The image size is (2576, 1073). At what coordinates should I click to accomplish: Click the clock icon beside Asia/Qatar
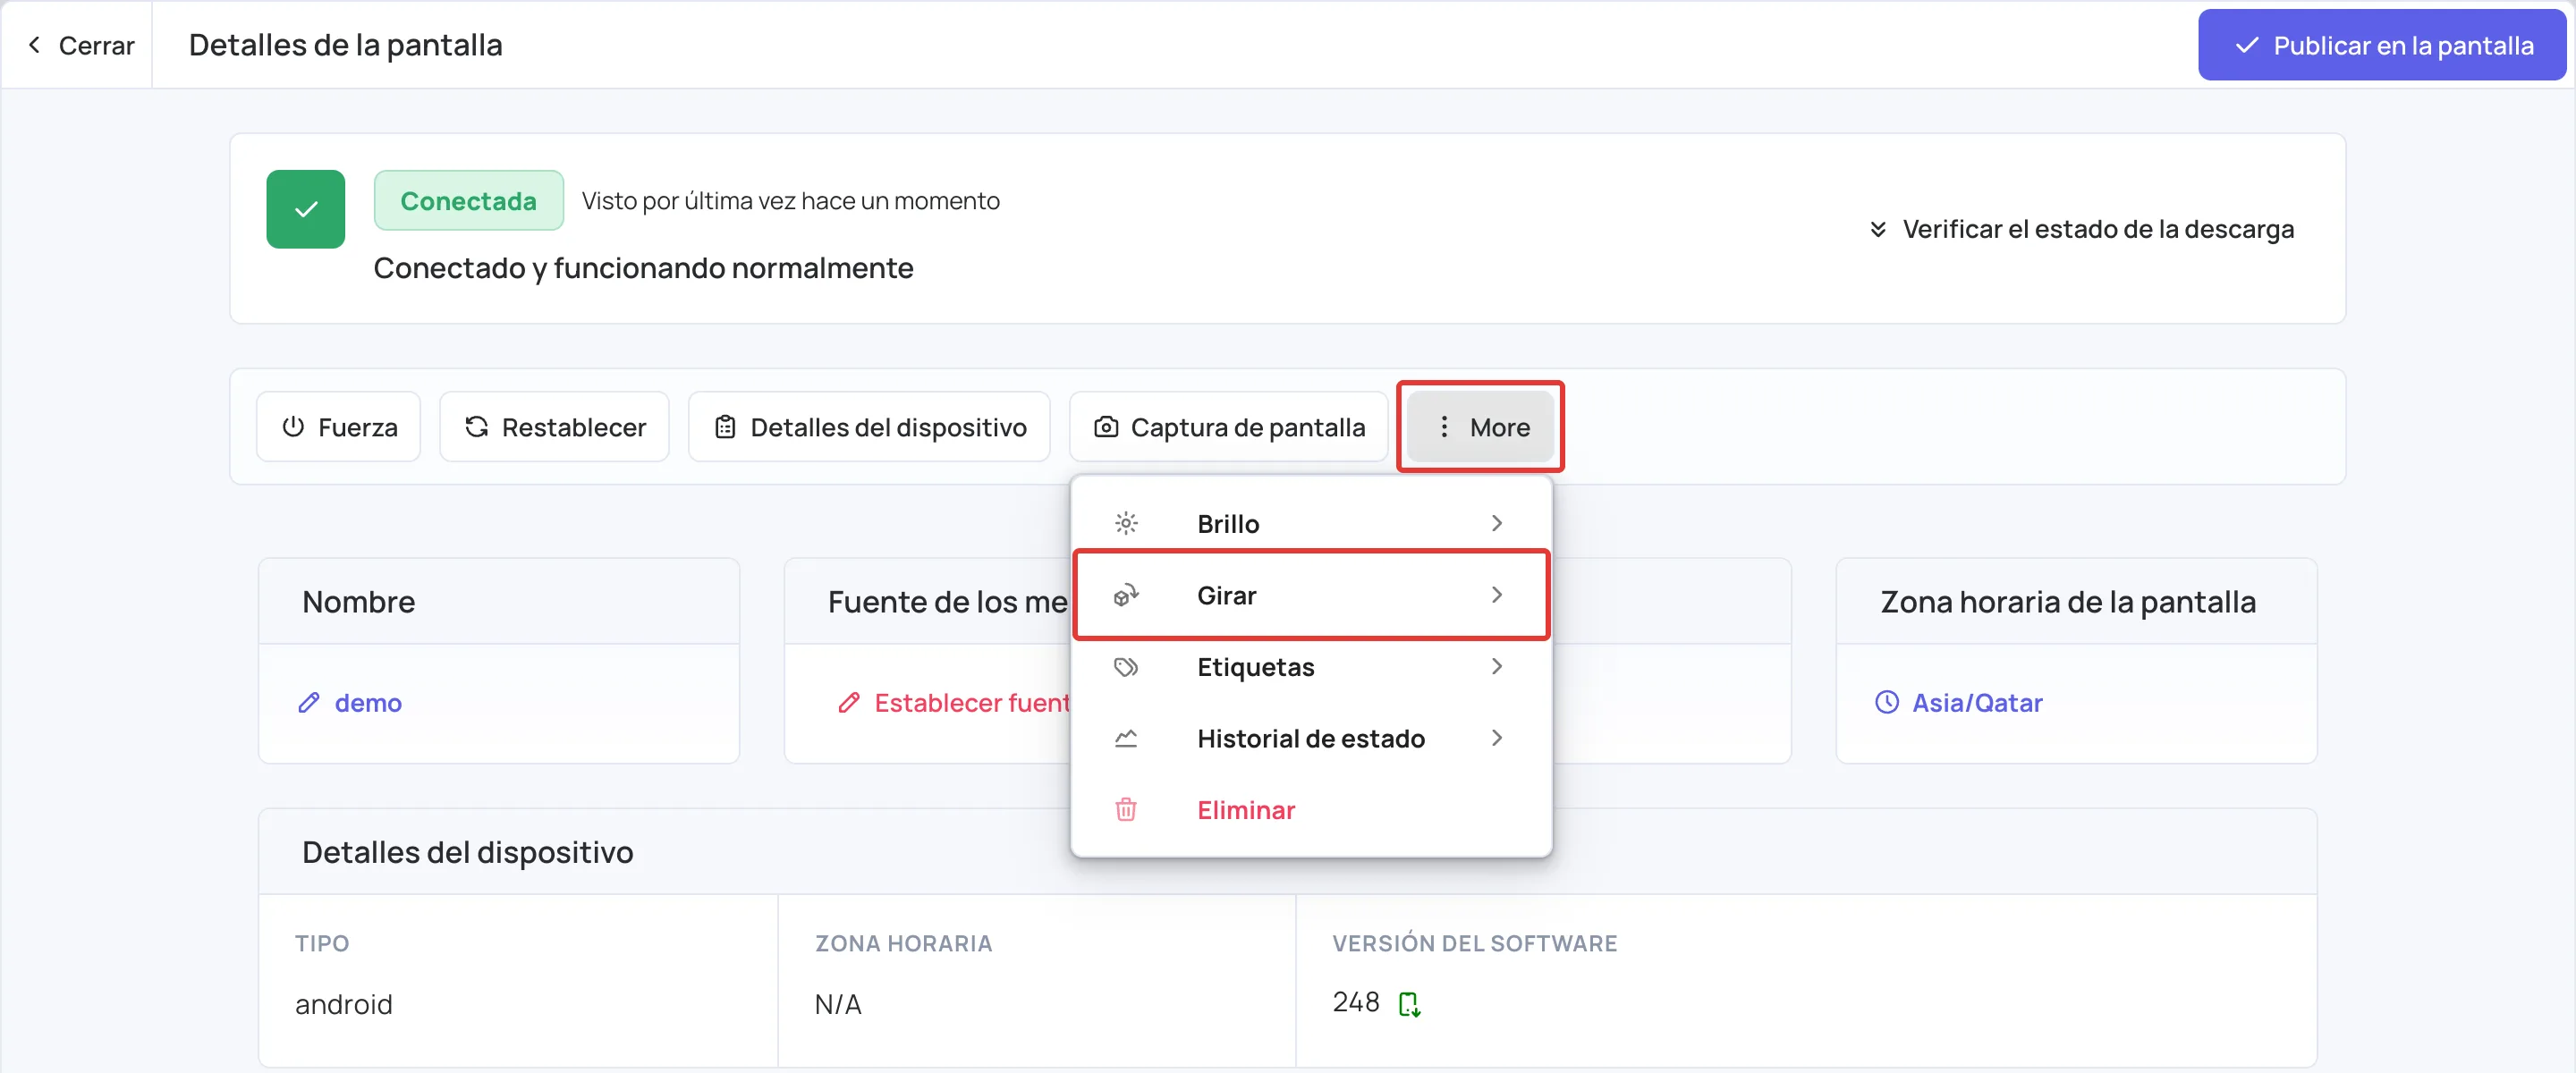click(1886, 702)
